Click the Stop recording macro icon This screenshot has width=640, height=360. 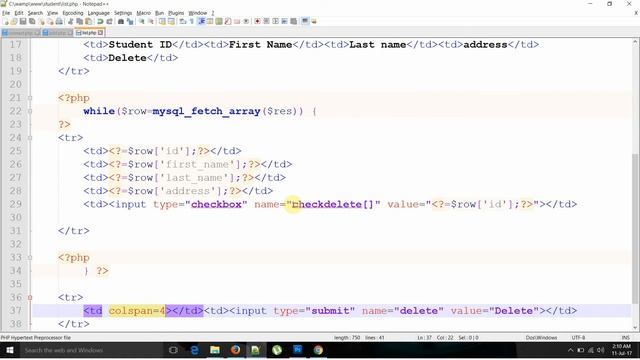click(x=266, y=21)
